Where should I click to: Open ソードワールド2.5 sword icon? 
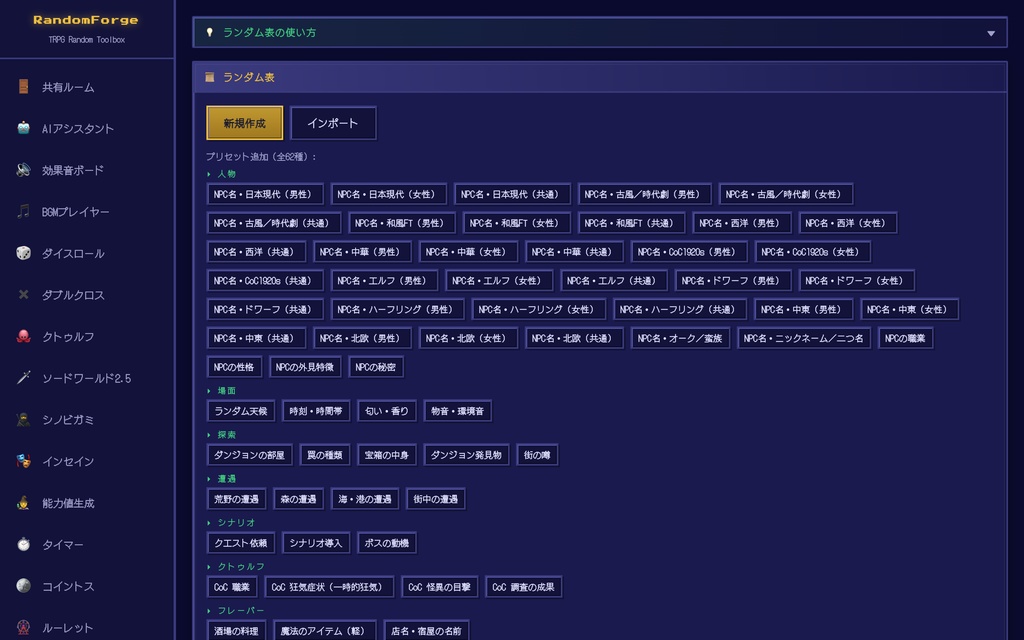coord(22,378)
